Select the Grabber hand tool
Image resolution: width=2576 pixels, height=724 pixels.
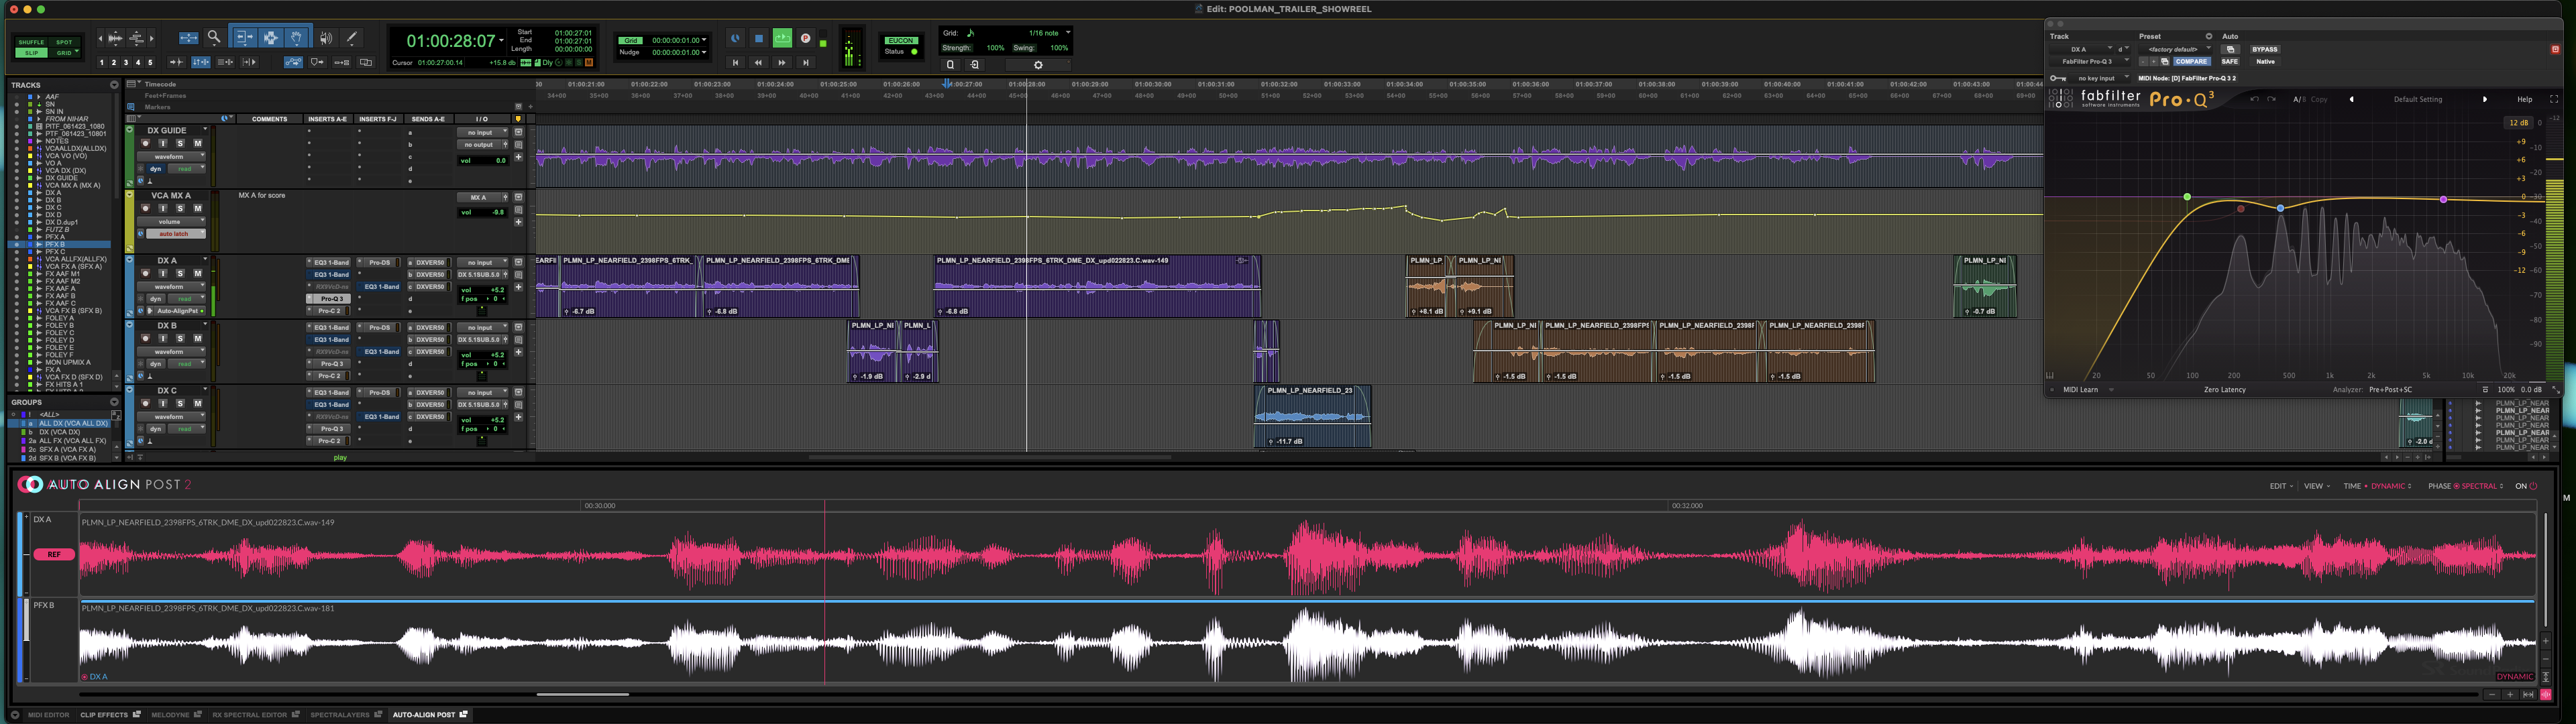tap(297, 38)
